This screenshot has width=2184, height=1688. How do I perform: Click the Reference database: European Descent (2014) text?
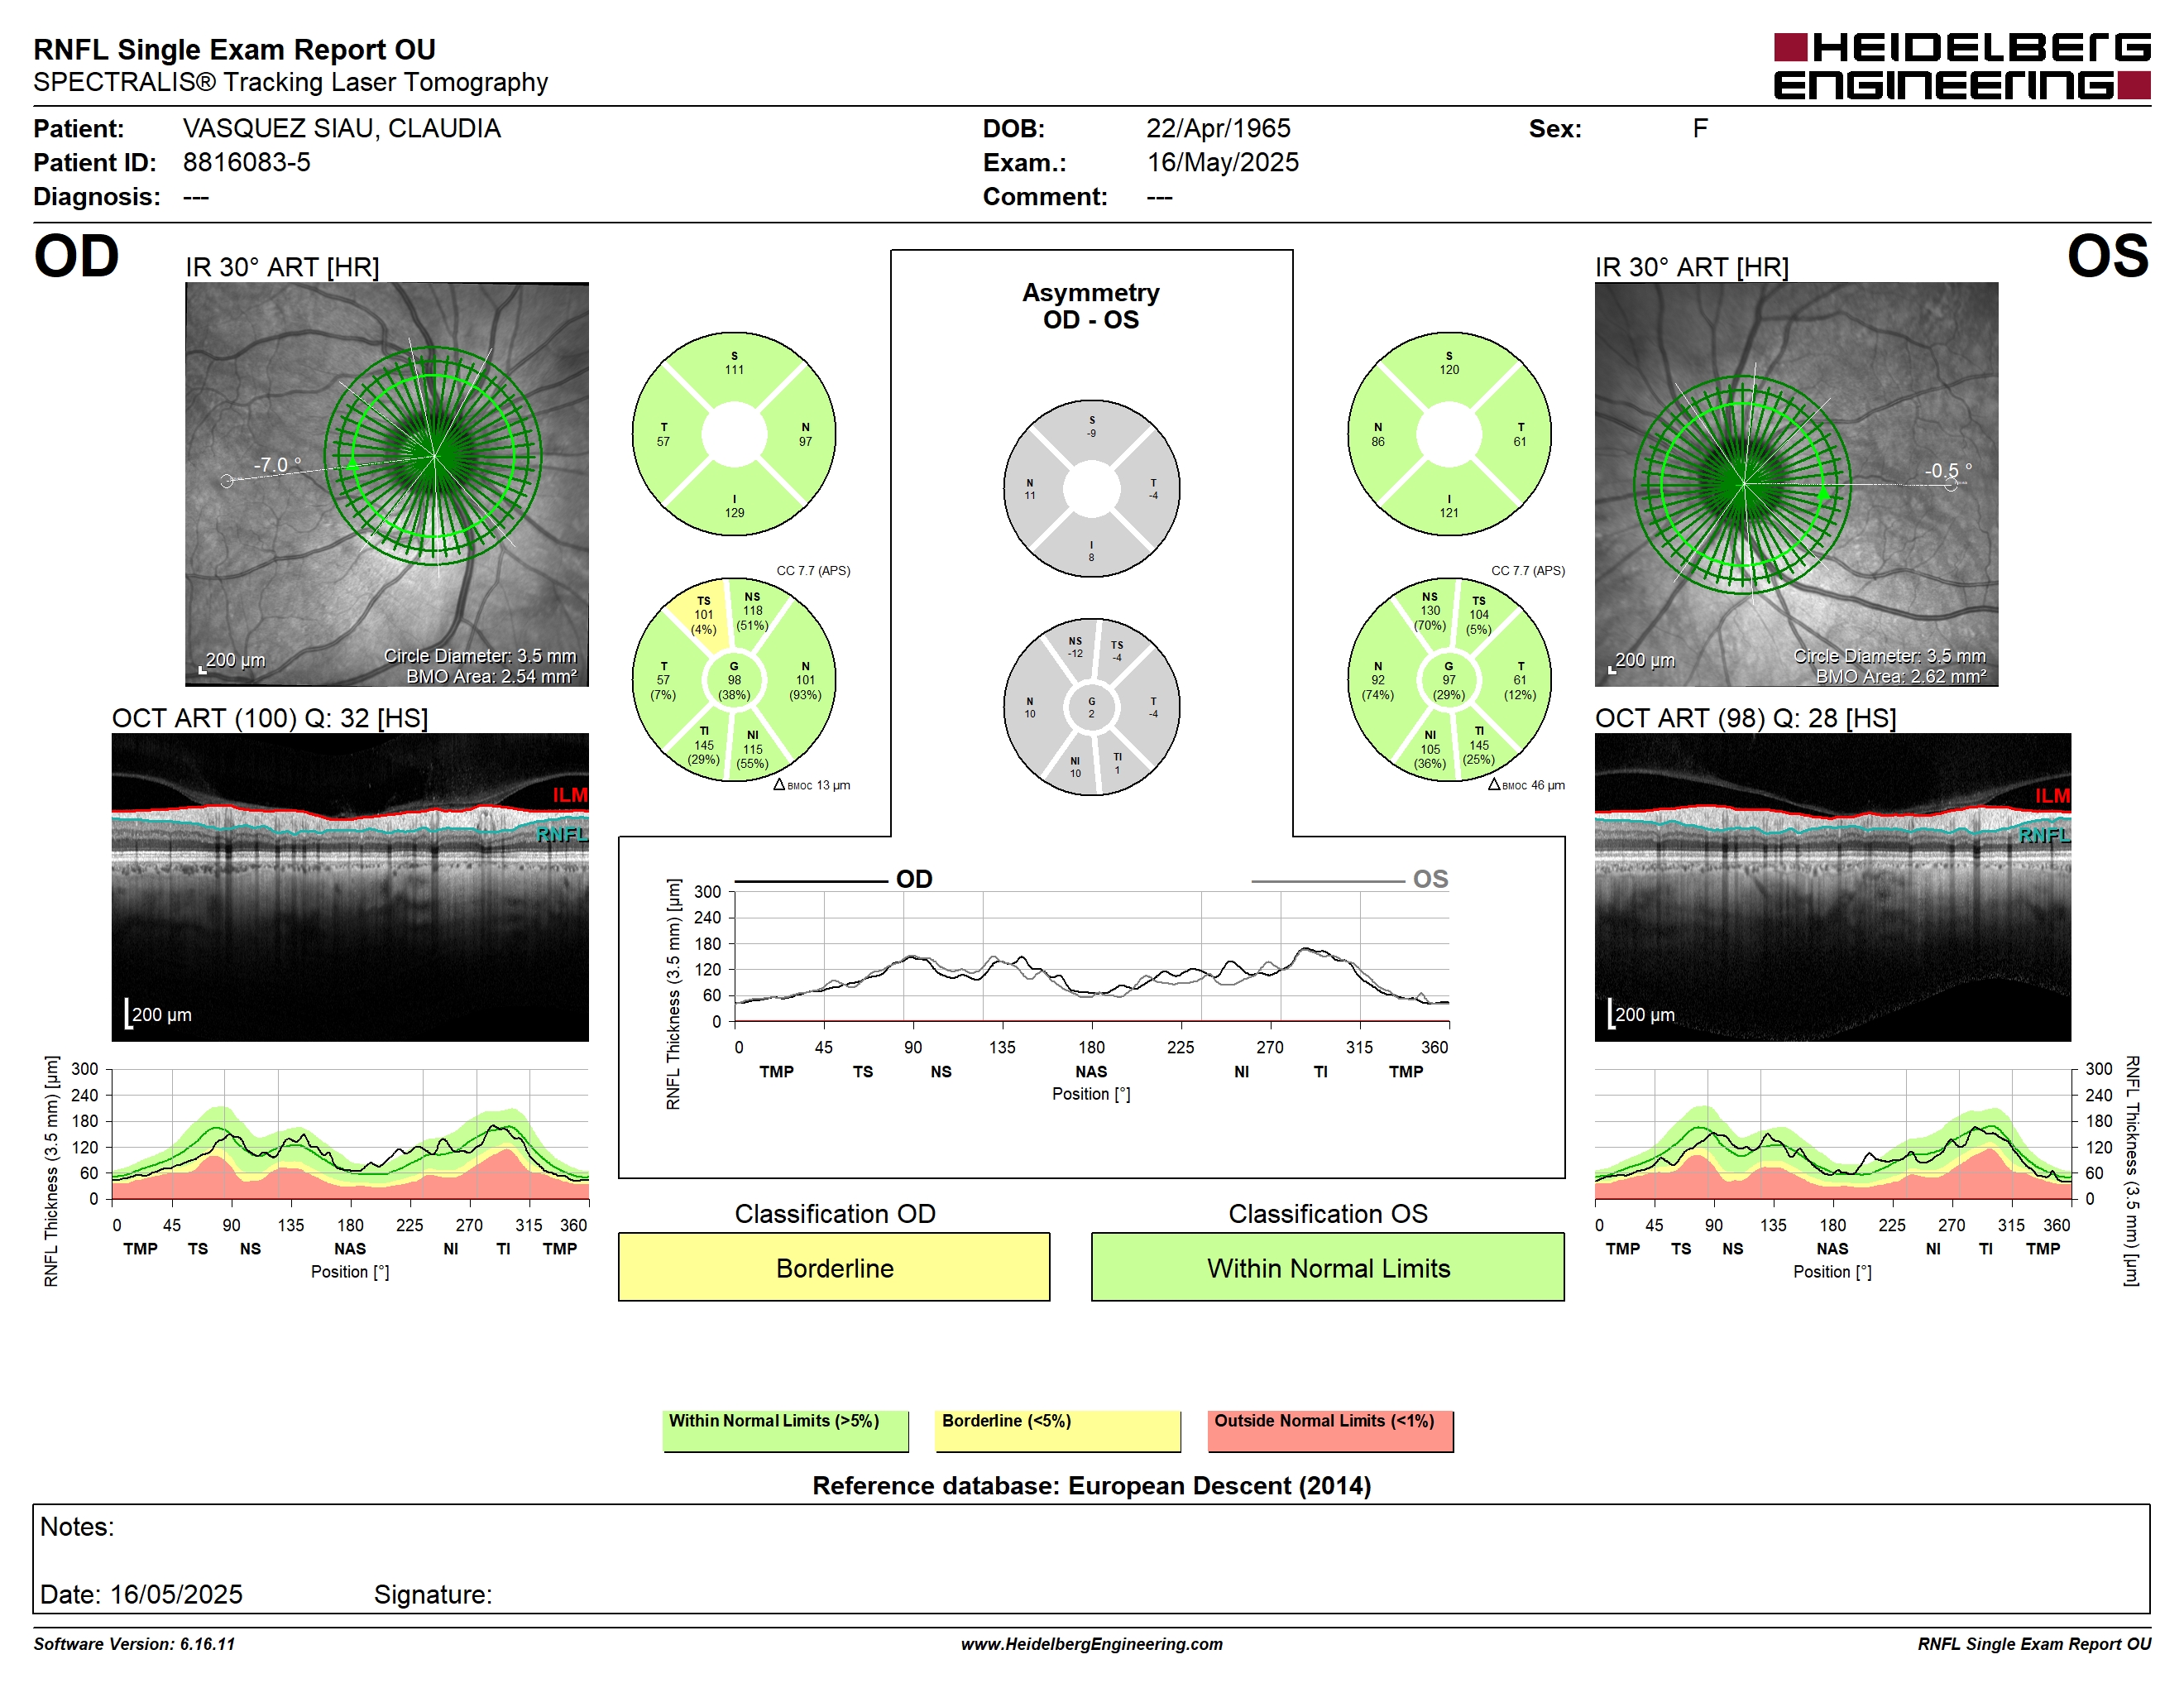point(1091,1485)
